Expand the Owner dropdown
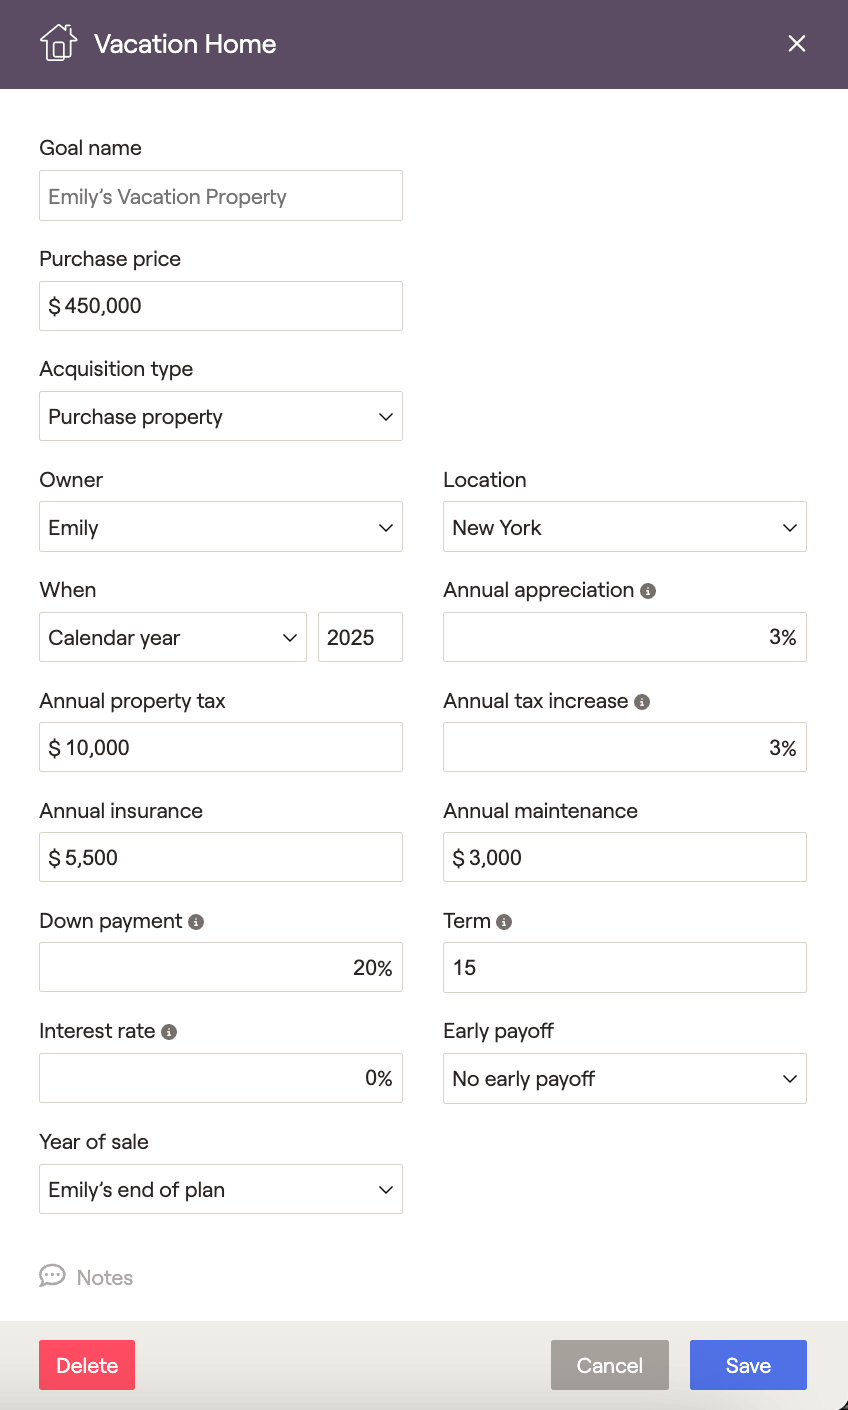848x1410 pixels. (220, 527)
